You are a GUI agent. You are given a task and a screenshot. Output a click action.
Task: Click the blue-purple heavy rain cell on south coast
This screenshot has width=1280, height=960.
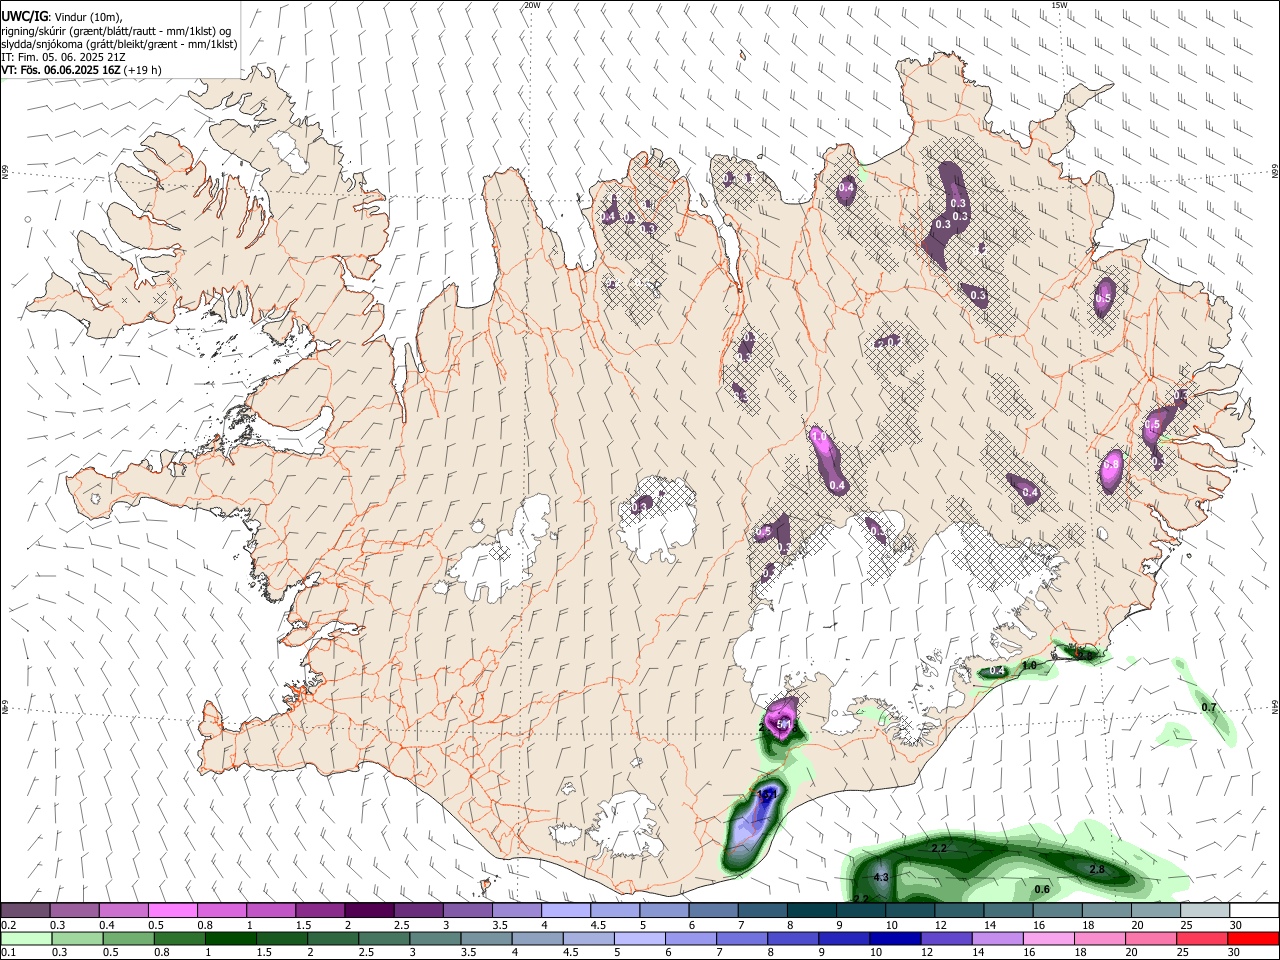[x=752, y=826]
